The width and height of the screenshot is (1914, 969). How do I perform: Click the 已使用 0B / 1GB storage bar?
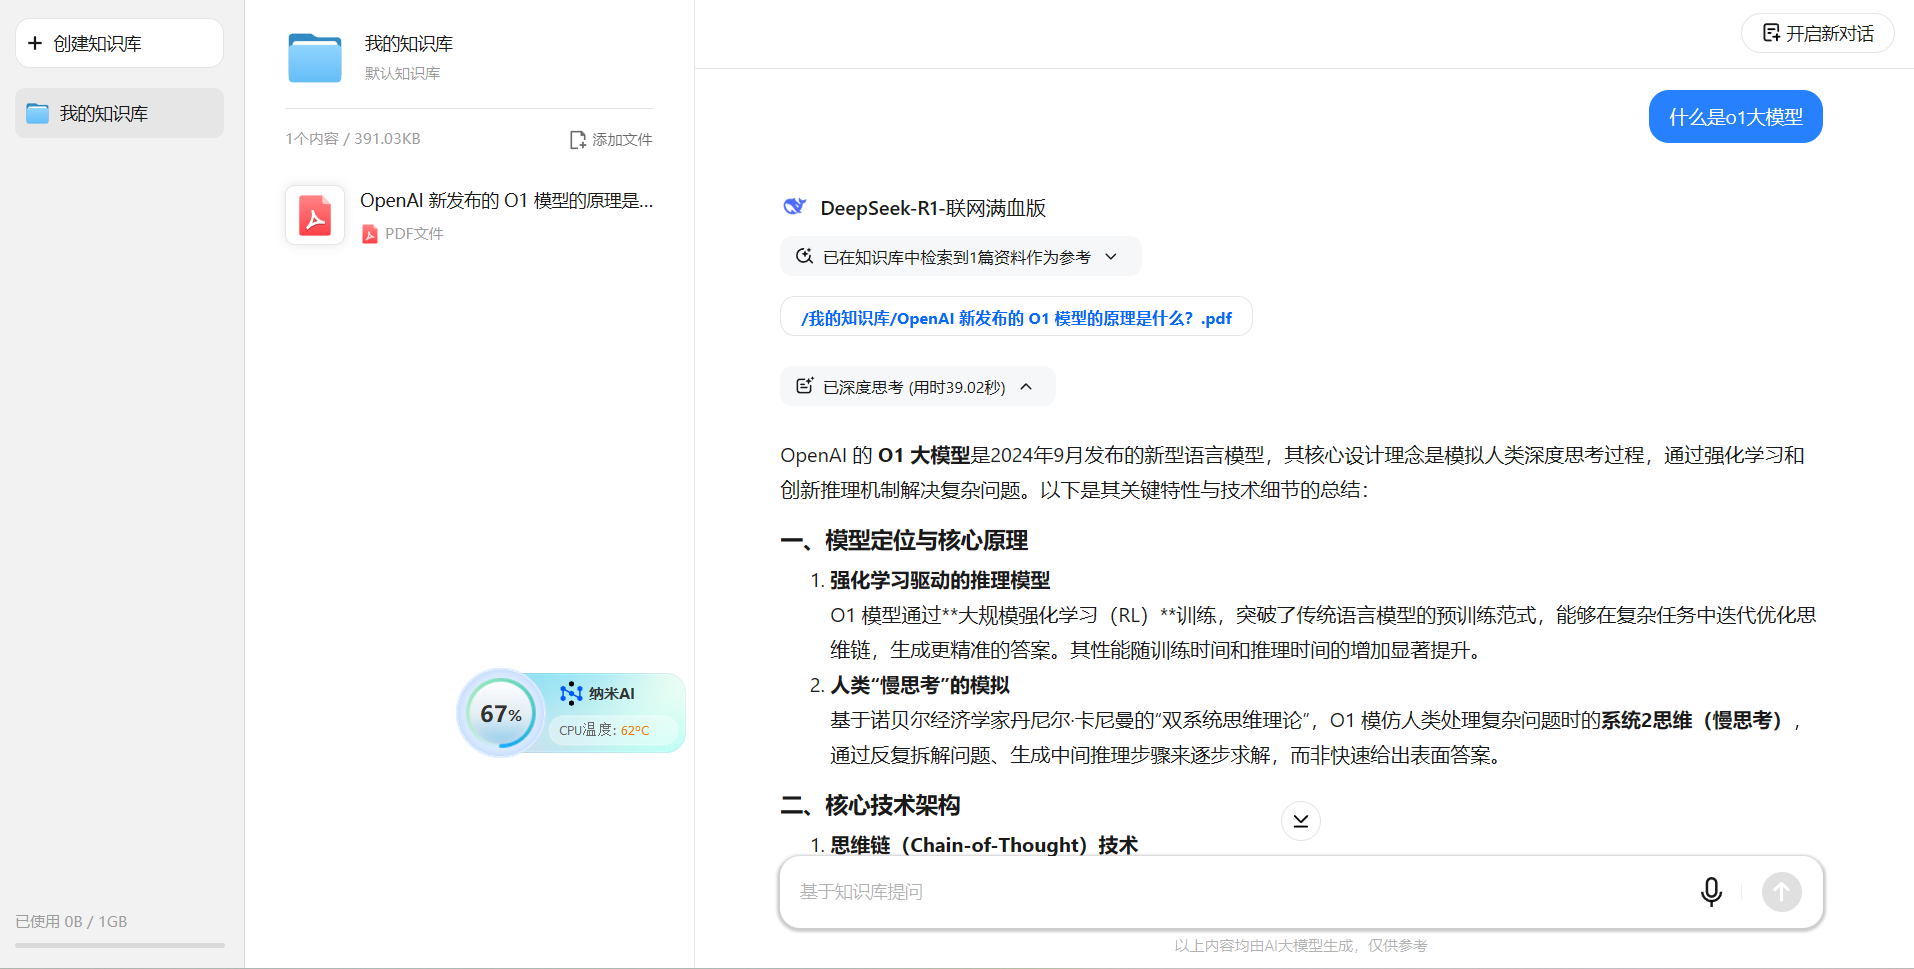(119, 944)
